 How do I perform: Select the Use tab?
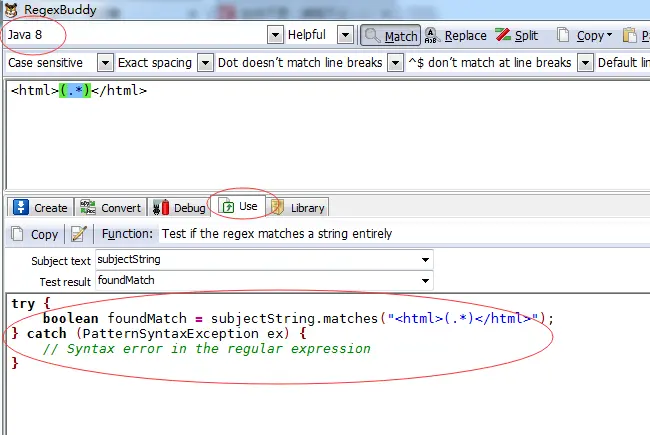(238, 206)
